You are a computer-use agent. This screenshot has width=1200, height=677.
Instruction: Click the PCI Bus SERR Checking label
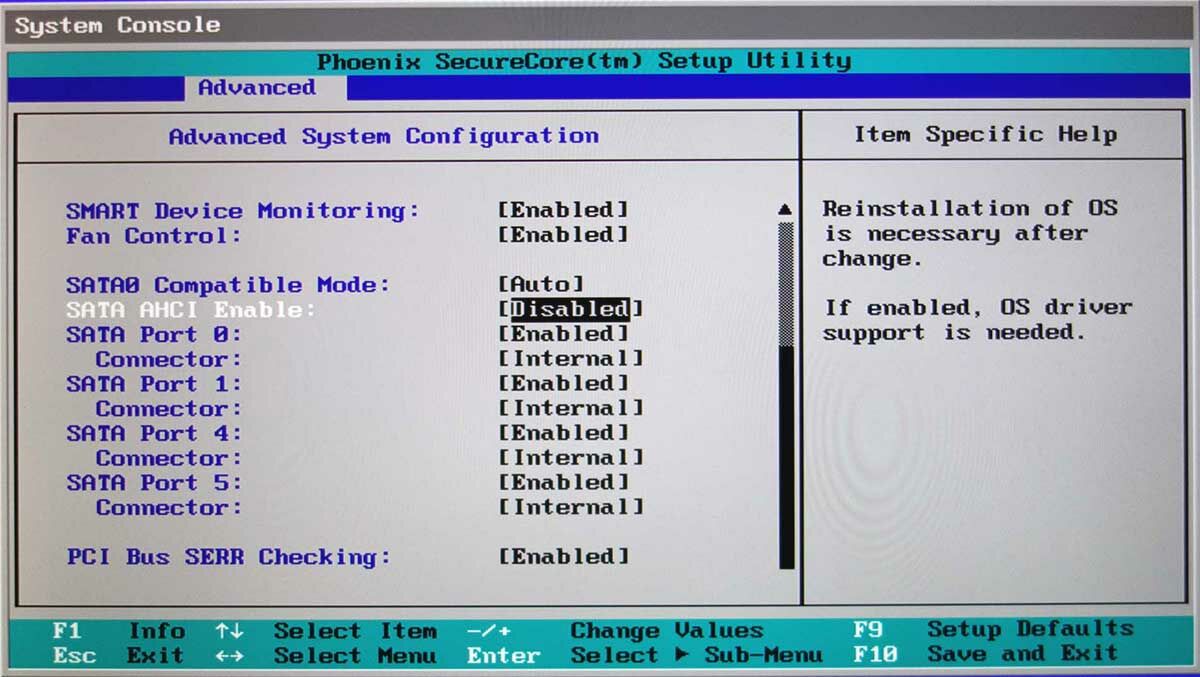pos(228,557)
